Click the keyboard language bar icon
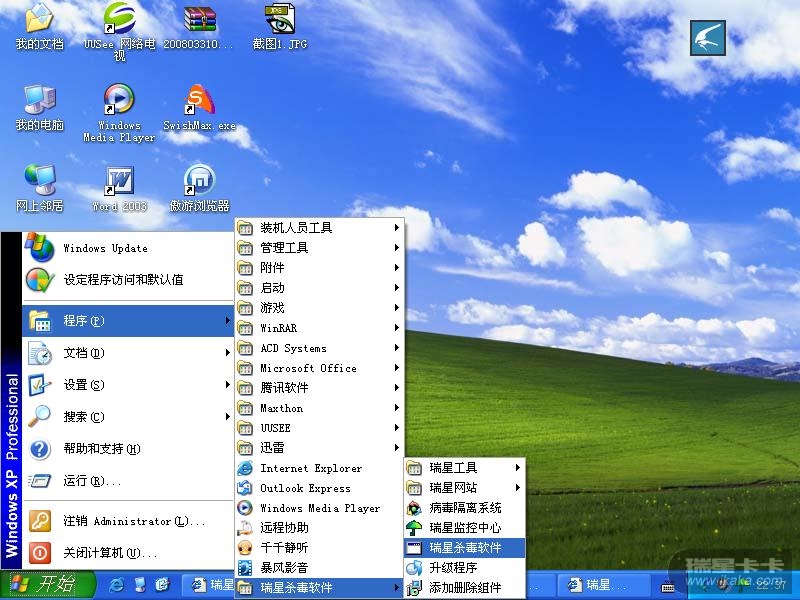800x600 pixels. tap(667, 587)
